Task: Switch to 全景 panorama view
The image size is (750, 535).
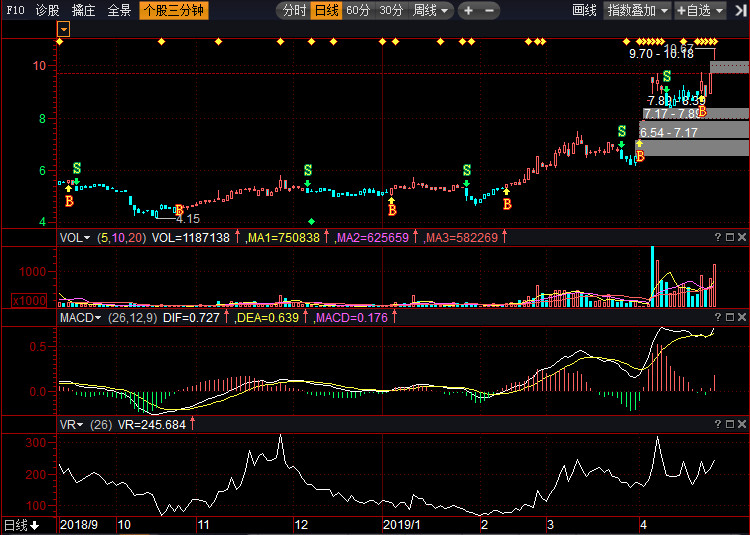Action: pos(119,10)
